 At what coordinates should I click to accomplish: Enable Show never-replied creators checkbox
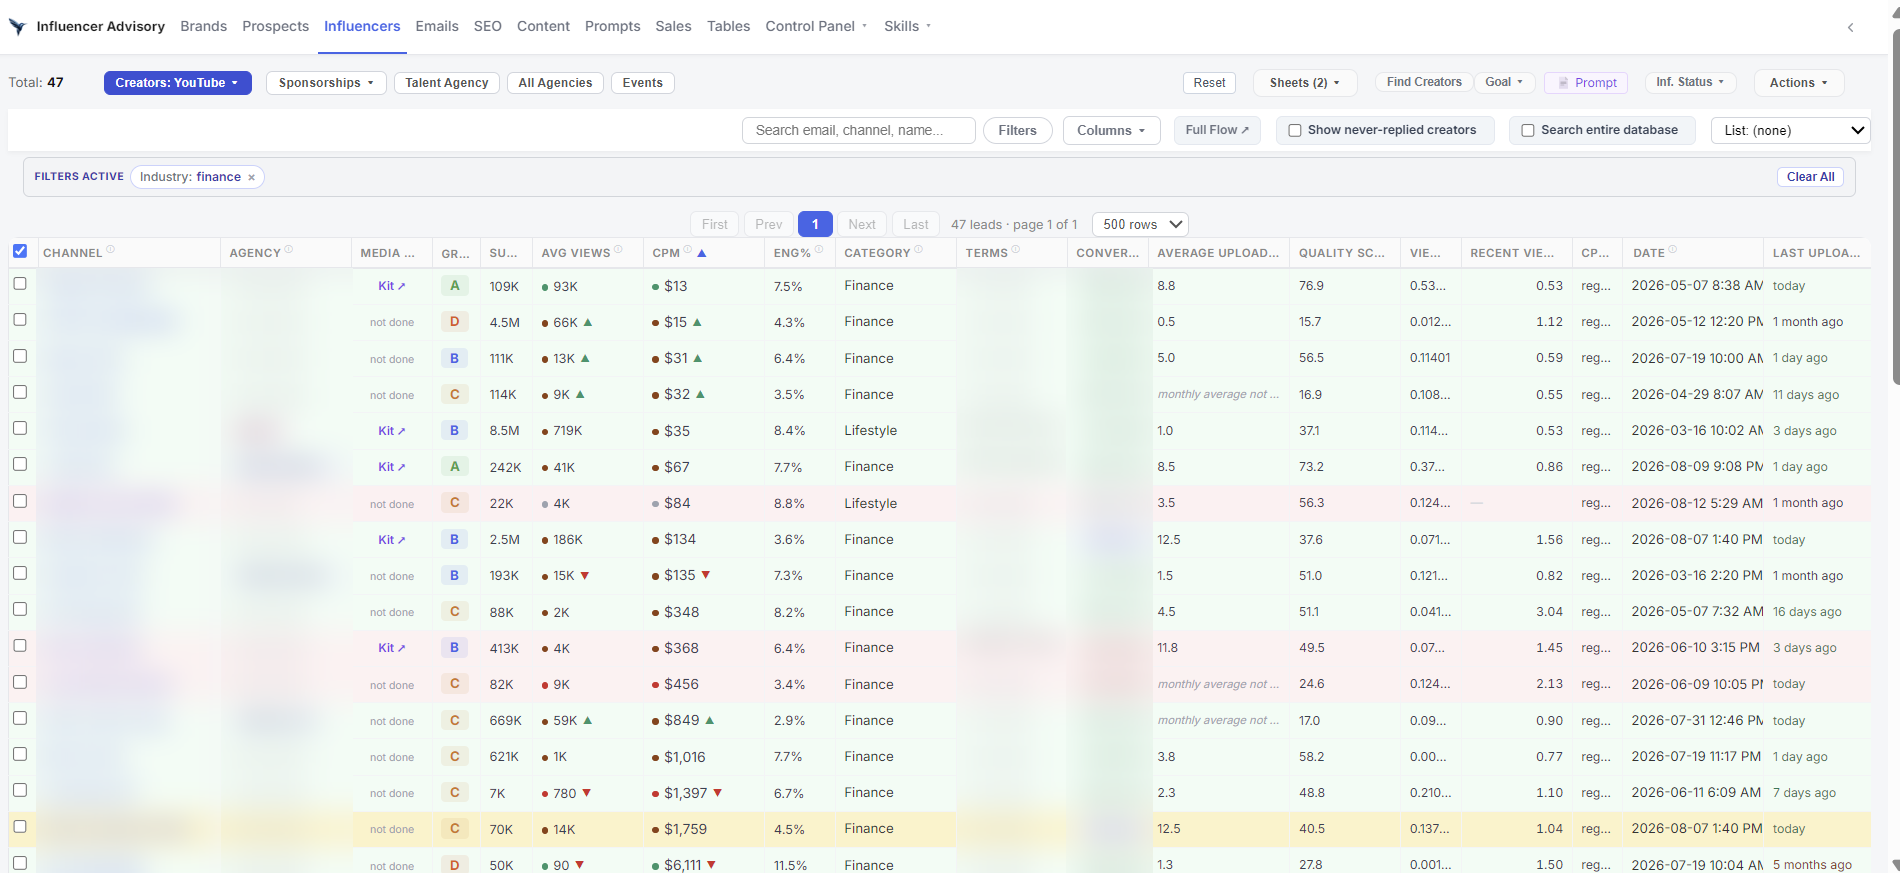[1295, 130]
